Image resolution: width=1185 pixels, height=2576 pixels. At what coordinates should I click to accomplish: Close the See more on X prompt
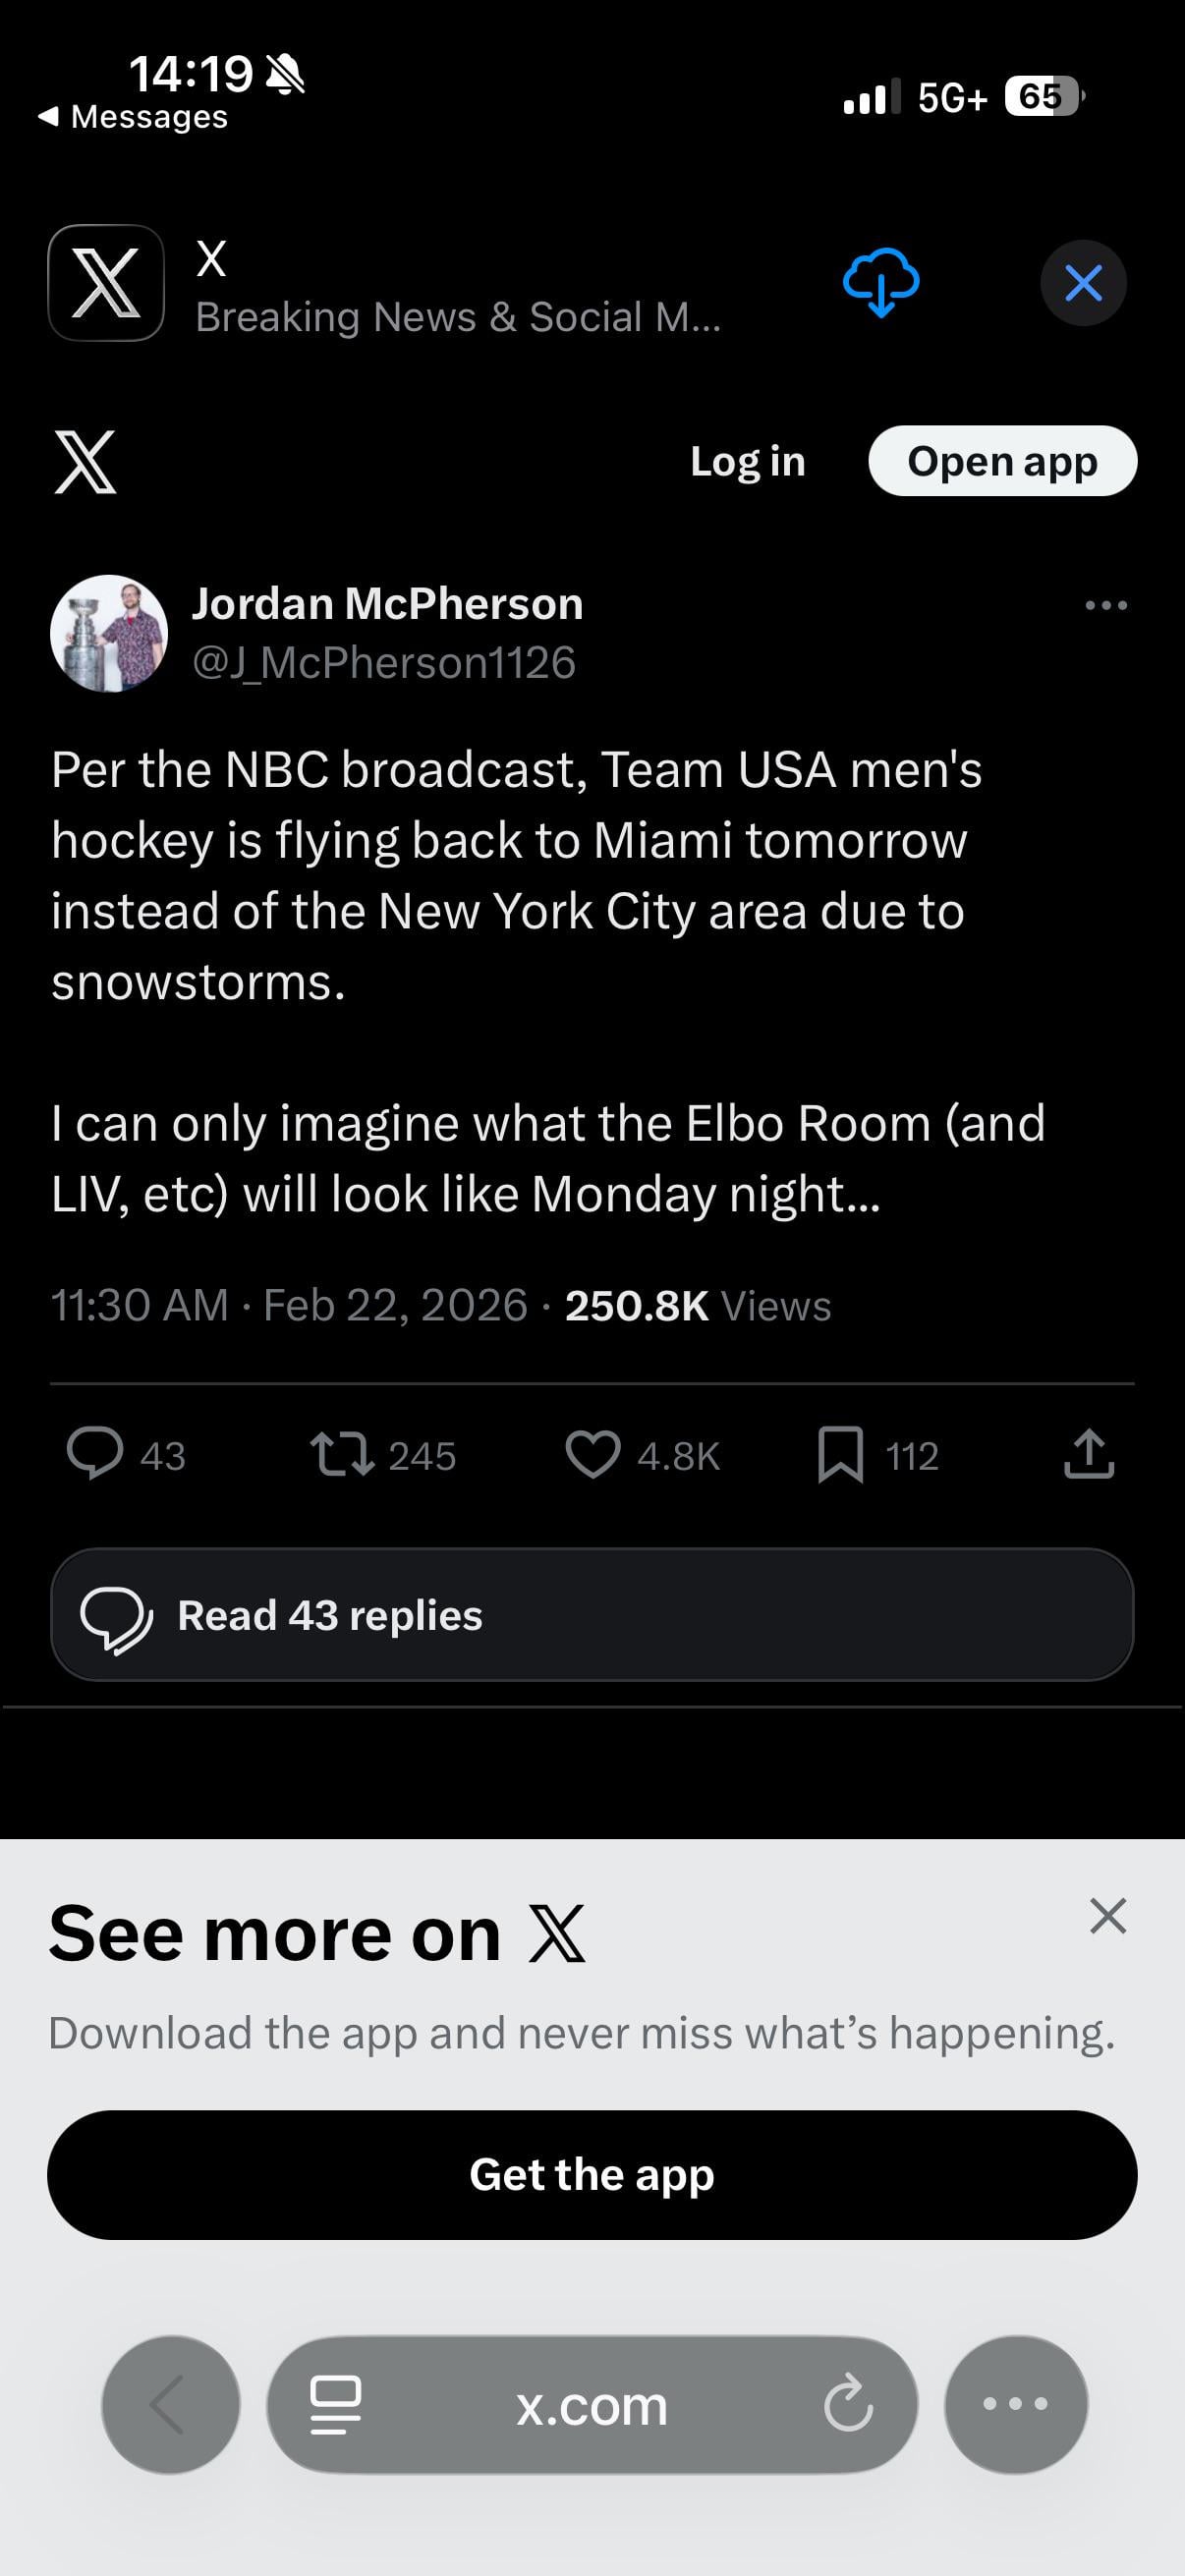[1107, 1916]
